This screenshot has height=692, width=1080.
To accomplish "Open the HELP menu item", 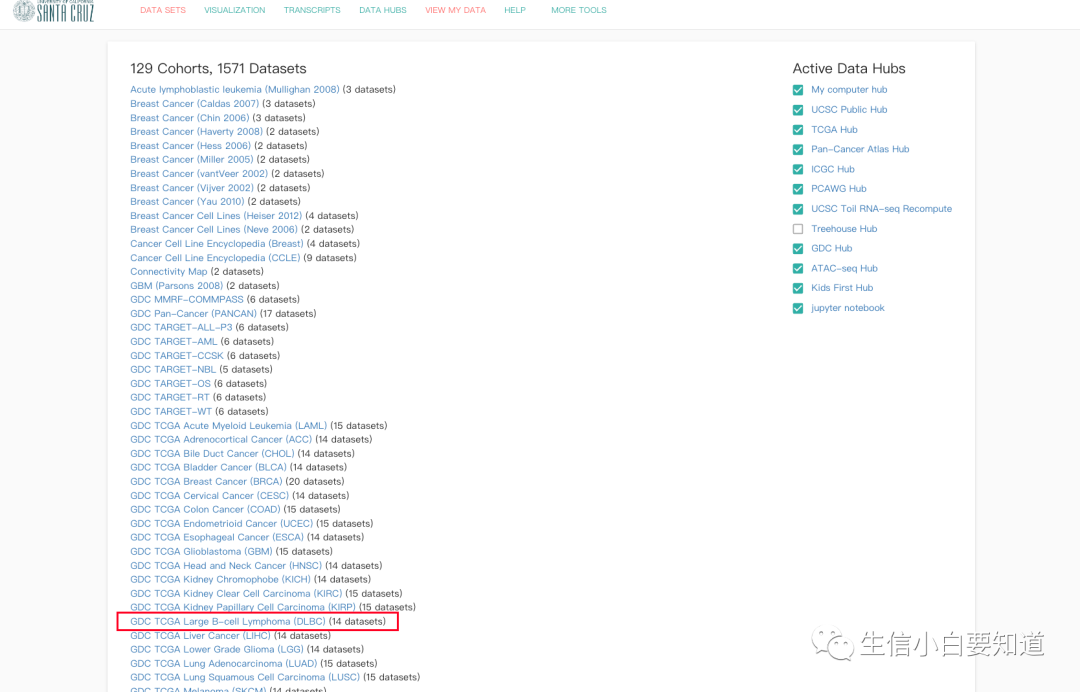I will click(x=515, y=10).
